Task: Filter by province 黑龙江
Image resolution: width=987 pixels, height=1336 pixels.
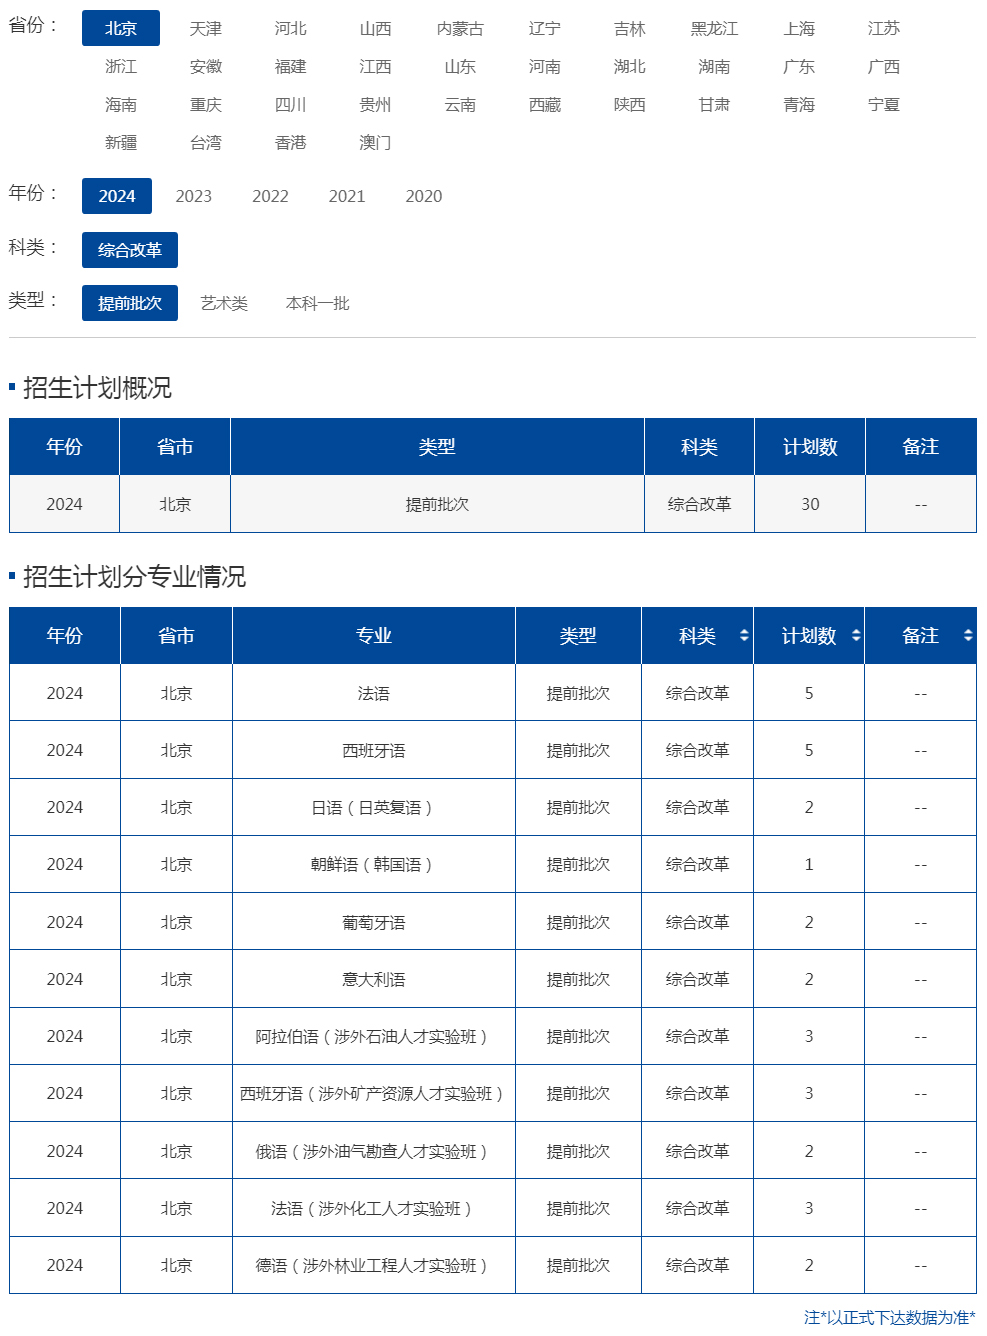Action: (x=714, y=28)
